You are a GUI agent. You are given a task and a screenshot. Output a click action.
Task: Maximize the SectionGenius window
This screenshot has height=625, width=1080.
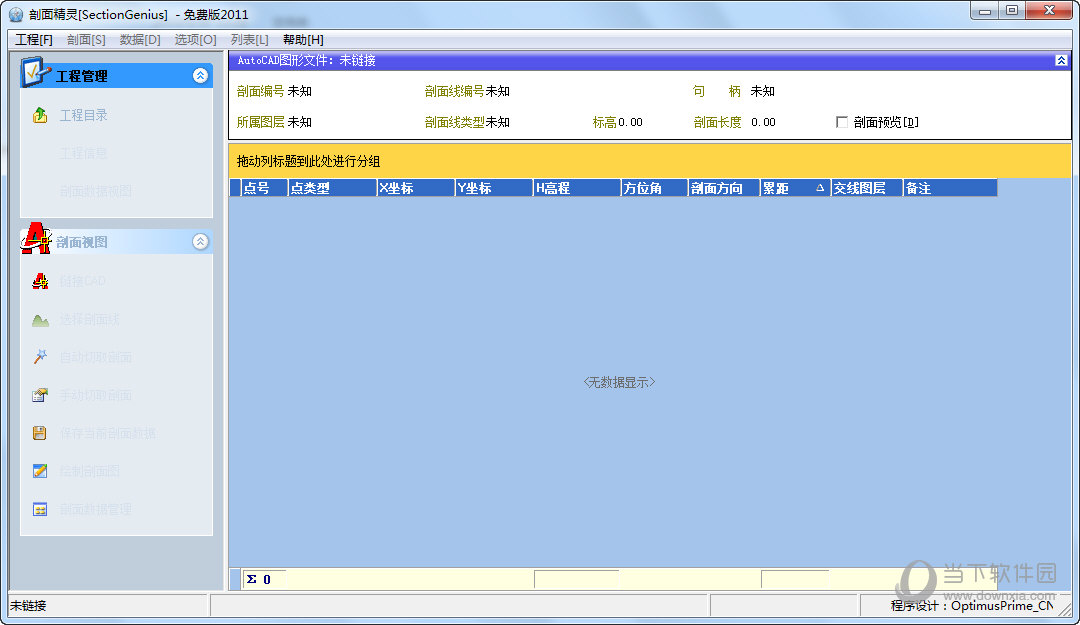click(x=1012, y=10)
